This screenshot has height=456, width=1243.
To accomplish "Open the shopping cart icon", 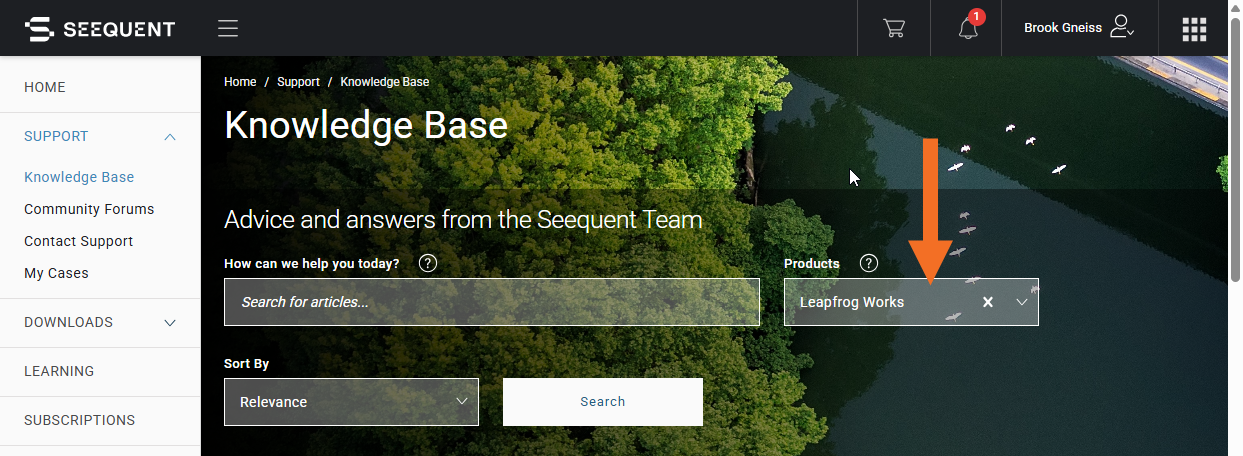I will pos(893,28).
